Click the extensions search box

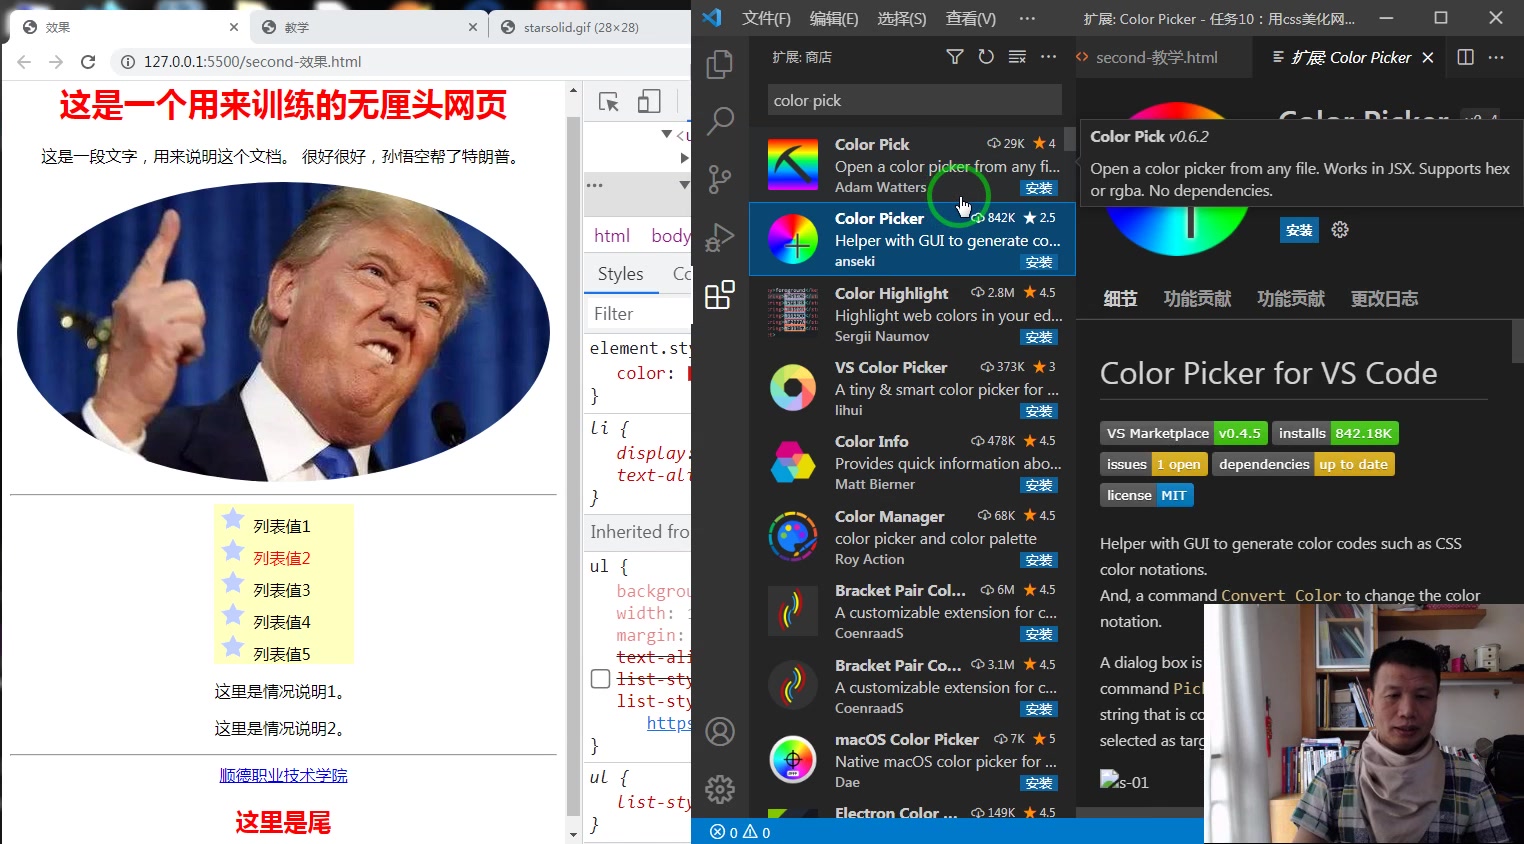pyautogui.click(x=914, y=100)
